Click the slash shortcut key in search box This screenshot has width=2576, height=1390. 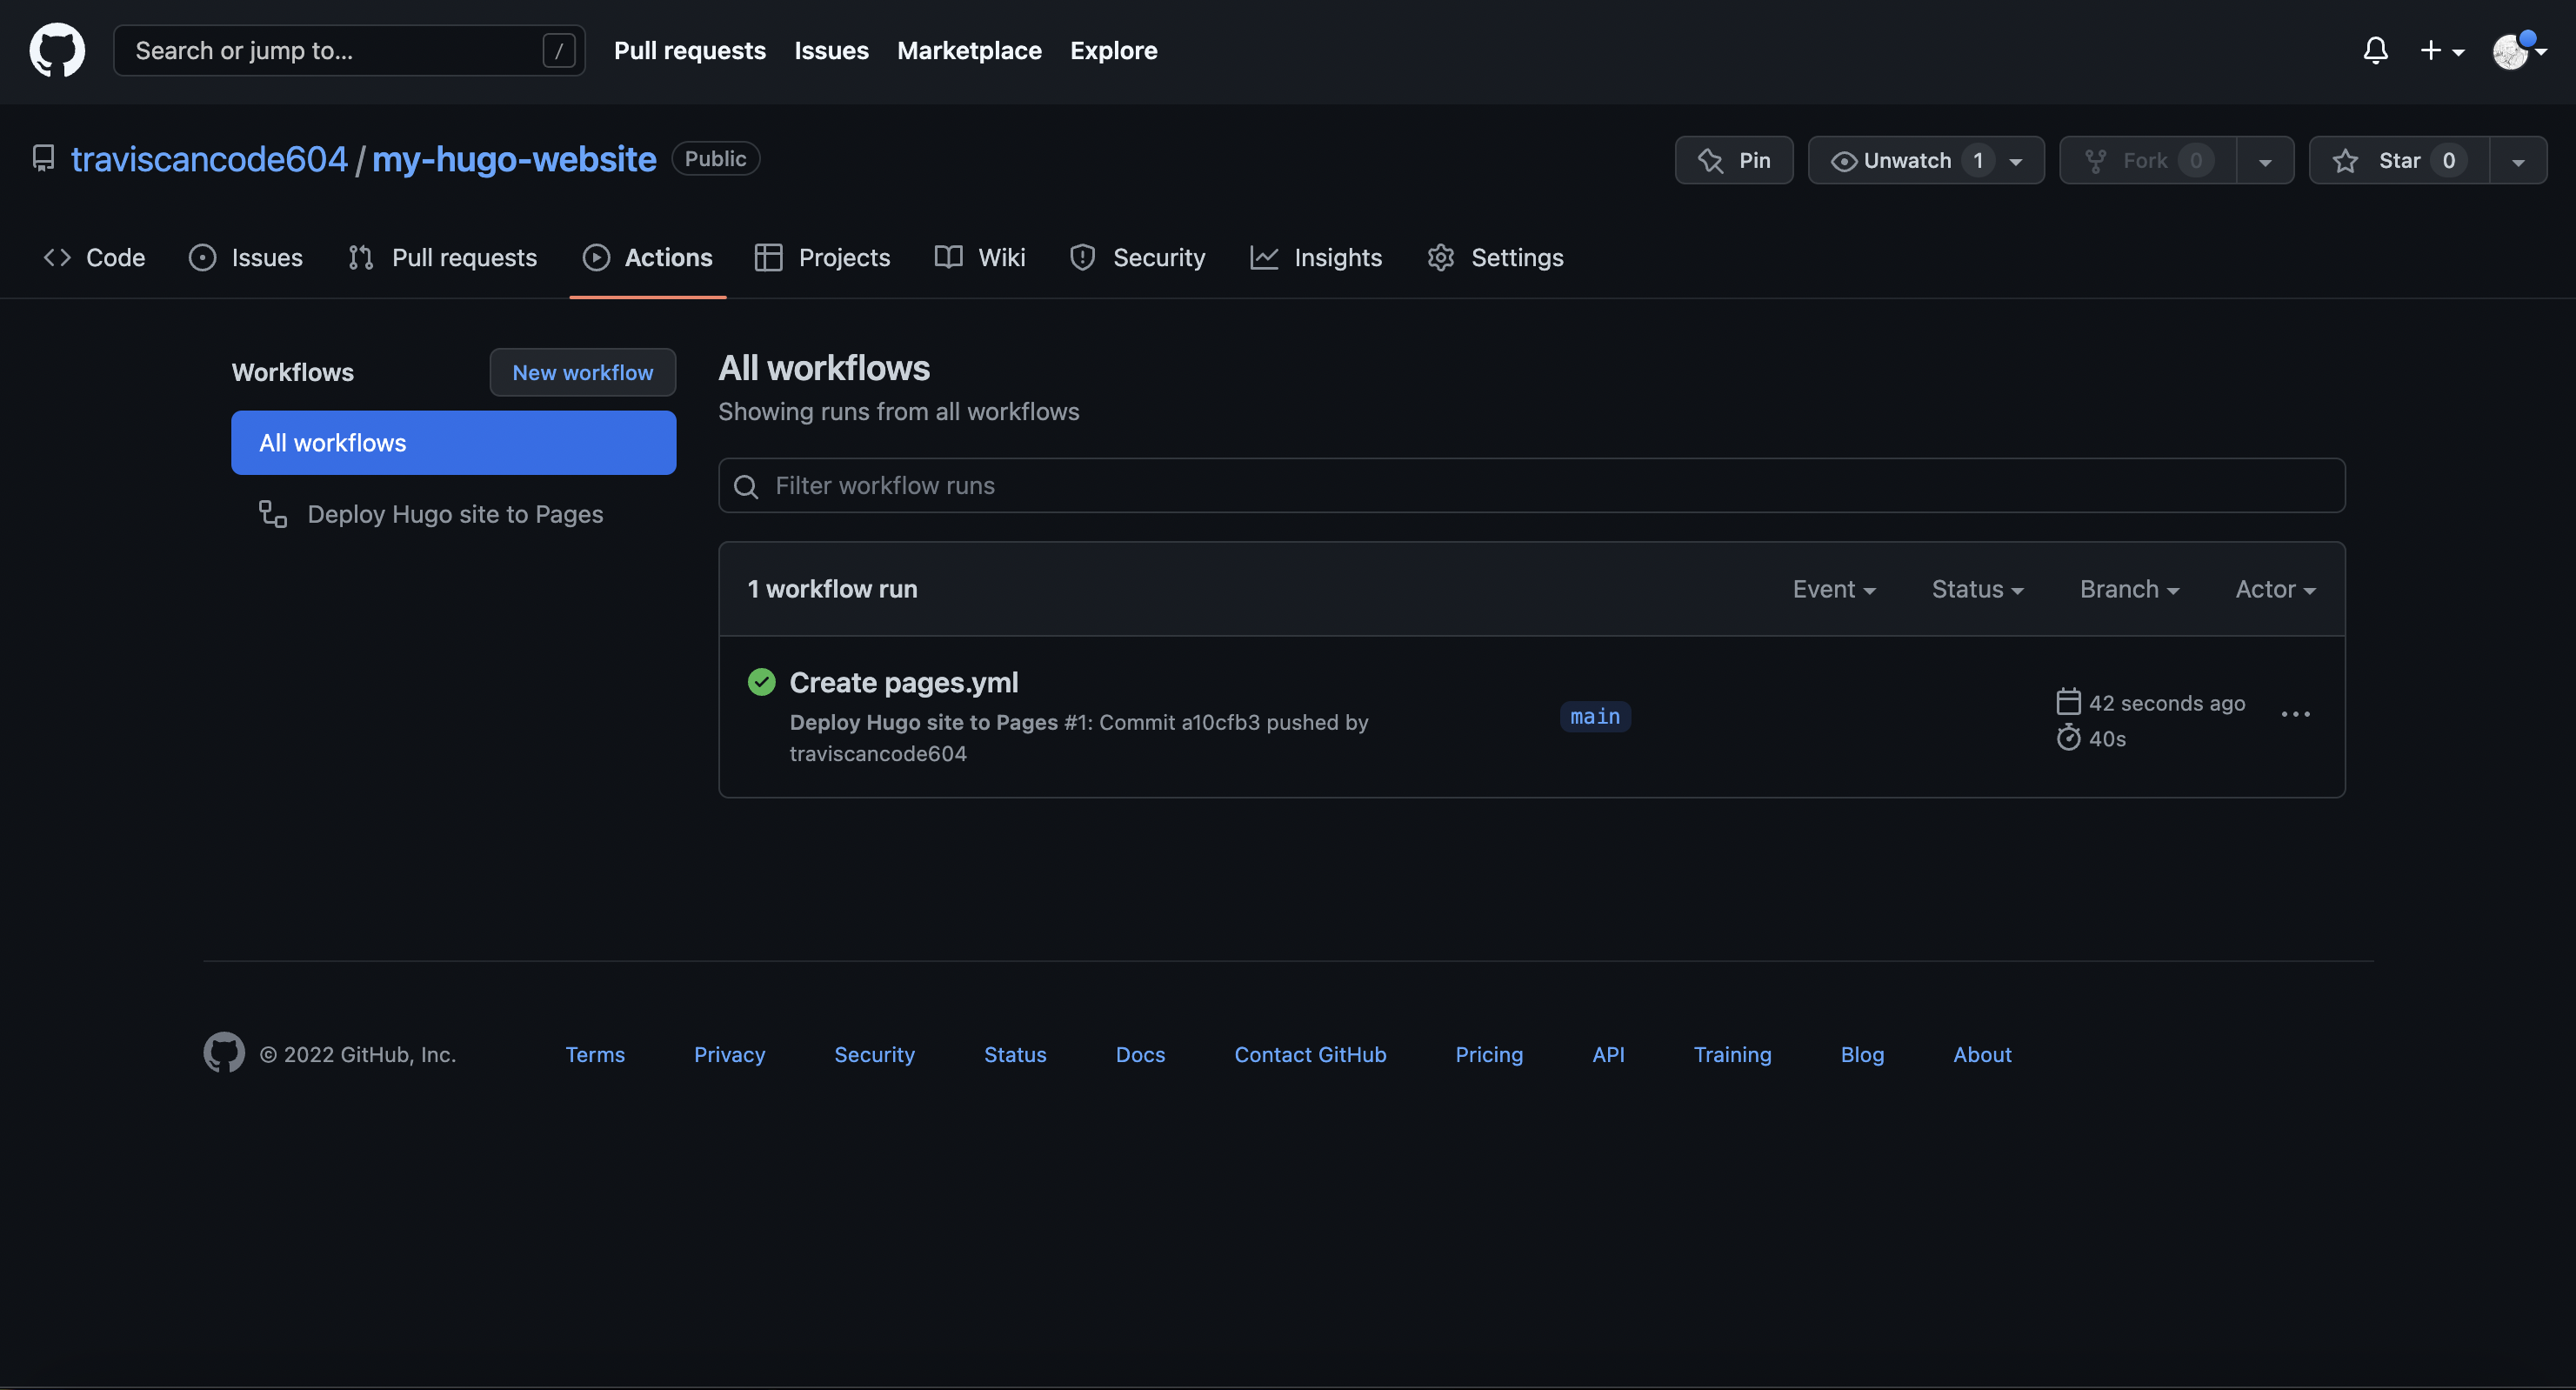click(558, 50)
